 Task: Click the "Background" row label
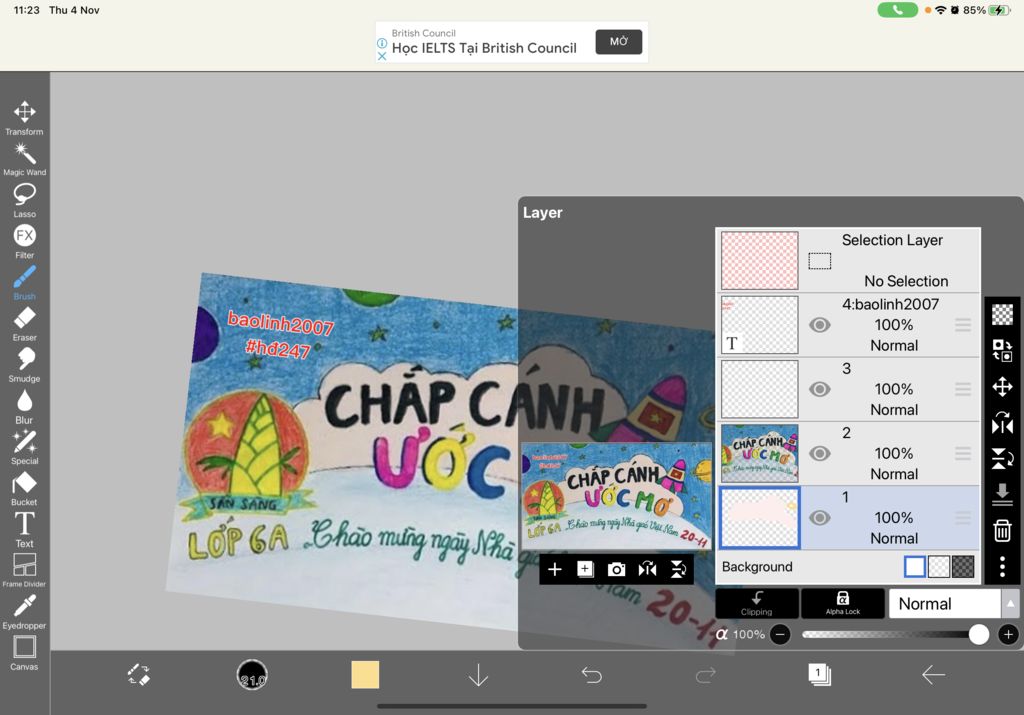(757, 567)
